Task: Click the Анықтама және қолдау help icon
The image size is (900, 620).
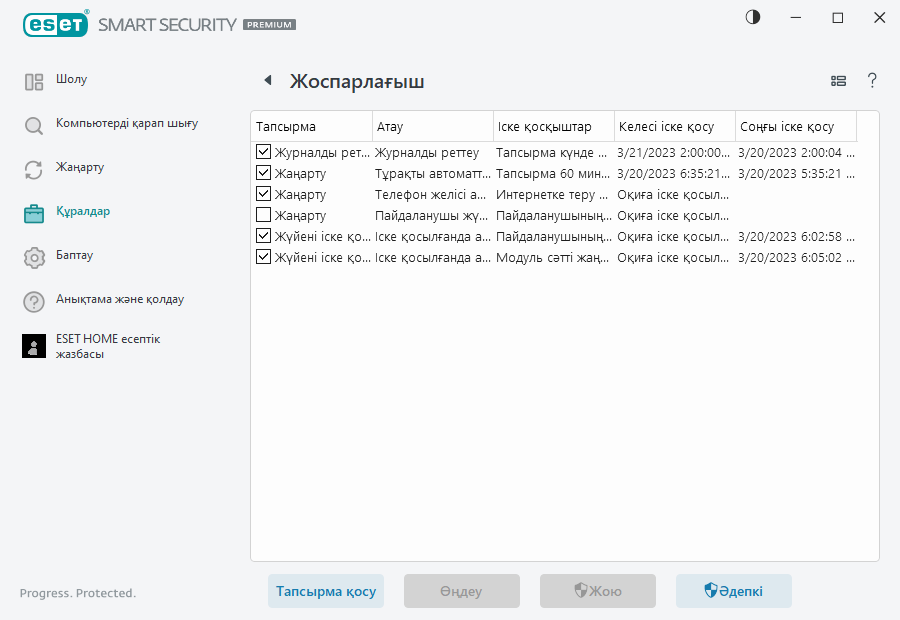Action: point(34,300)
